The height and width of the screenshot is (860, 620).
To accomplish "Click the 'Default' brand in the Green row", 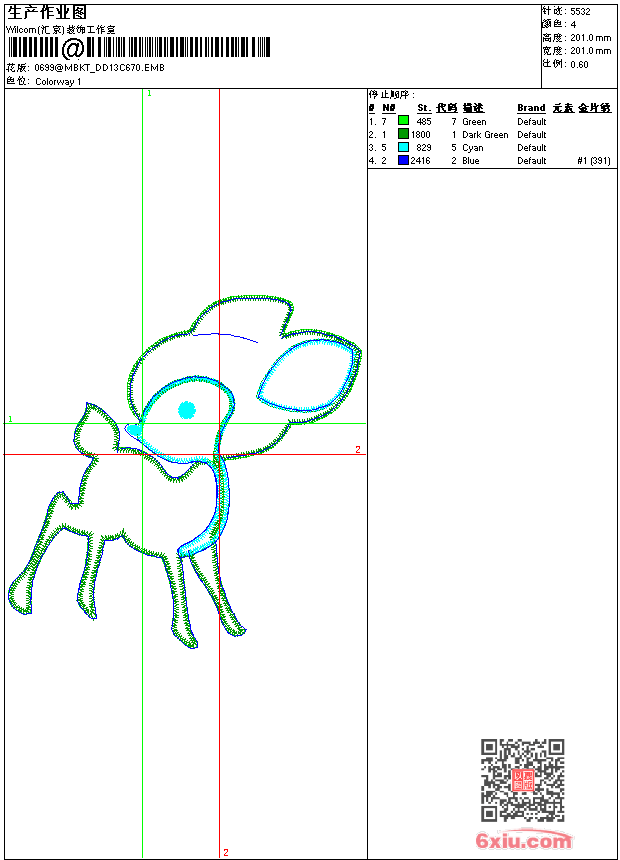I will [x=532, y=122].
